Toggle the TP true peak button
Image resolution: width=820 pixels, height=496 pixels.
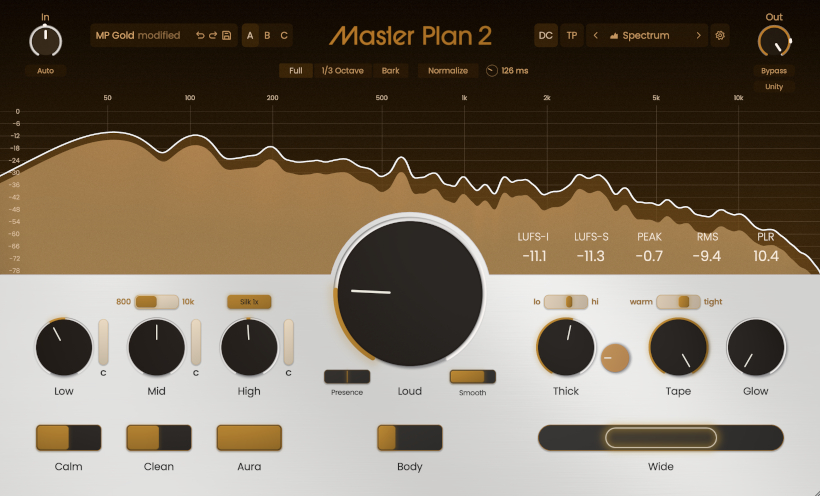coord(572,36)
